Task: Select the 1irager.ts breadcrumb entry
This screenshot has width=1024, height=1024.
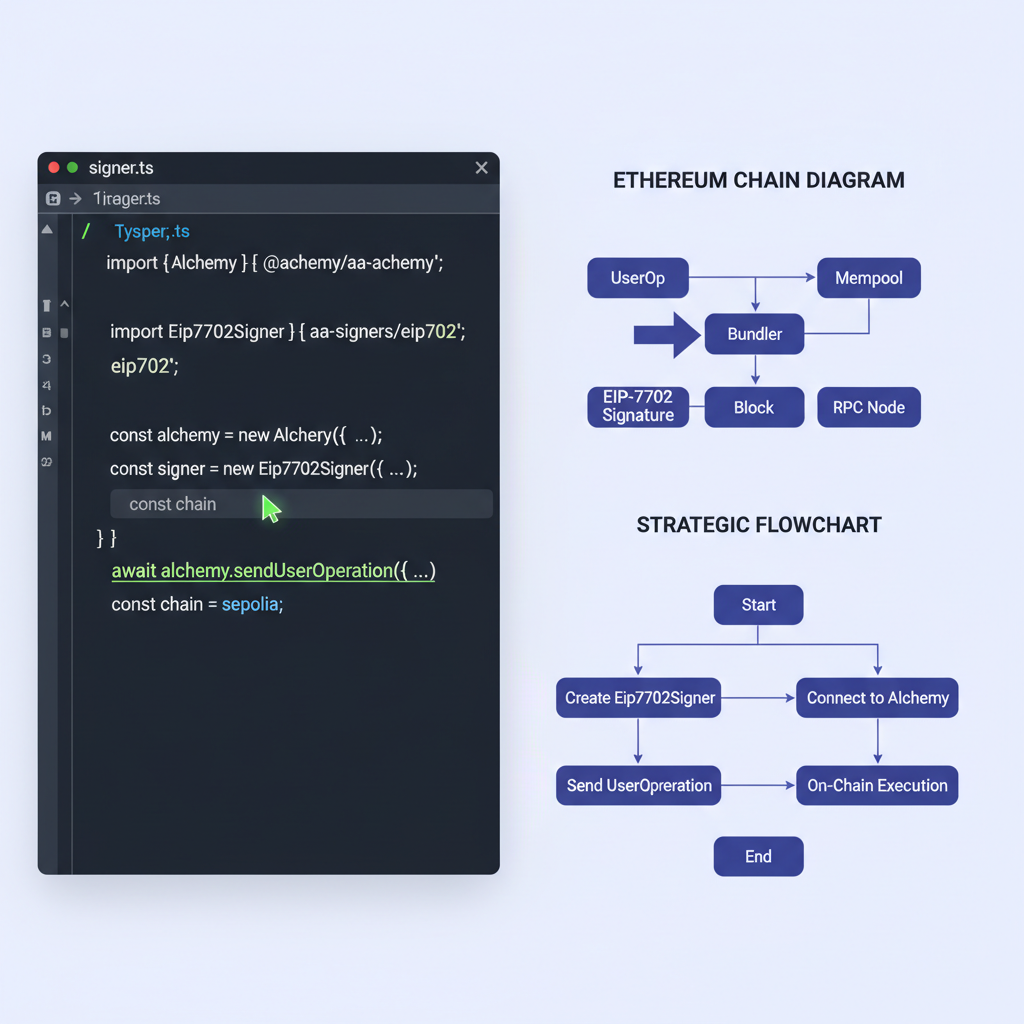Action: 127,198
